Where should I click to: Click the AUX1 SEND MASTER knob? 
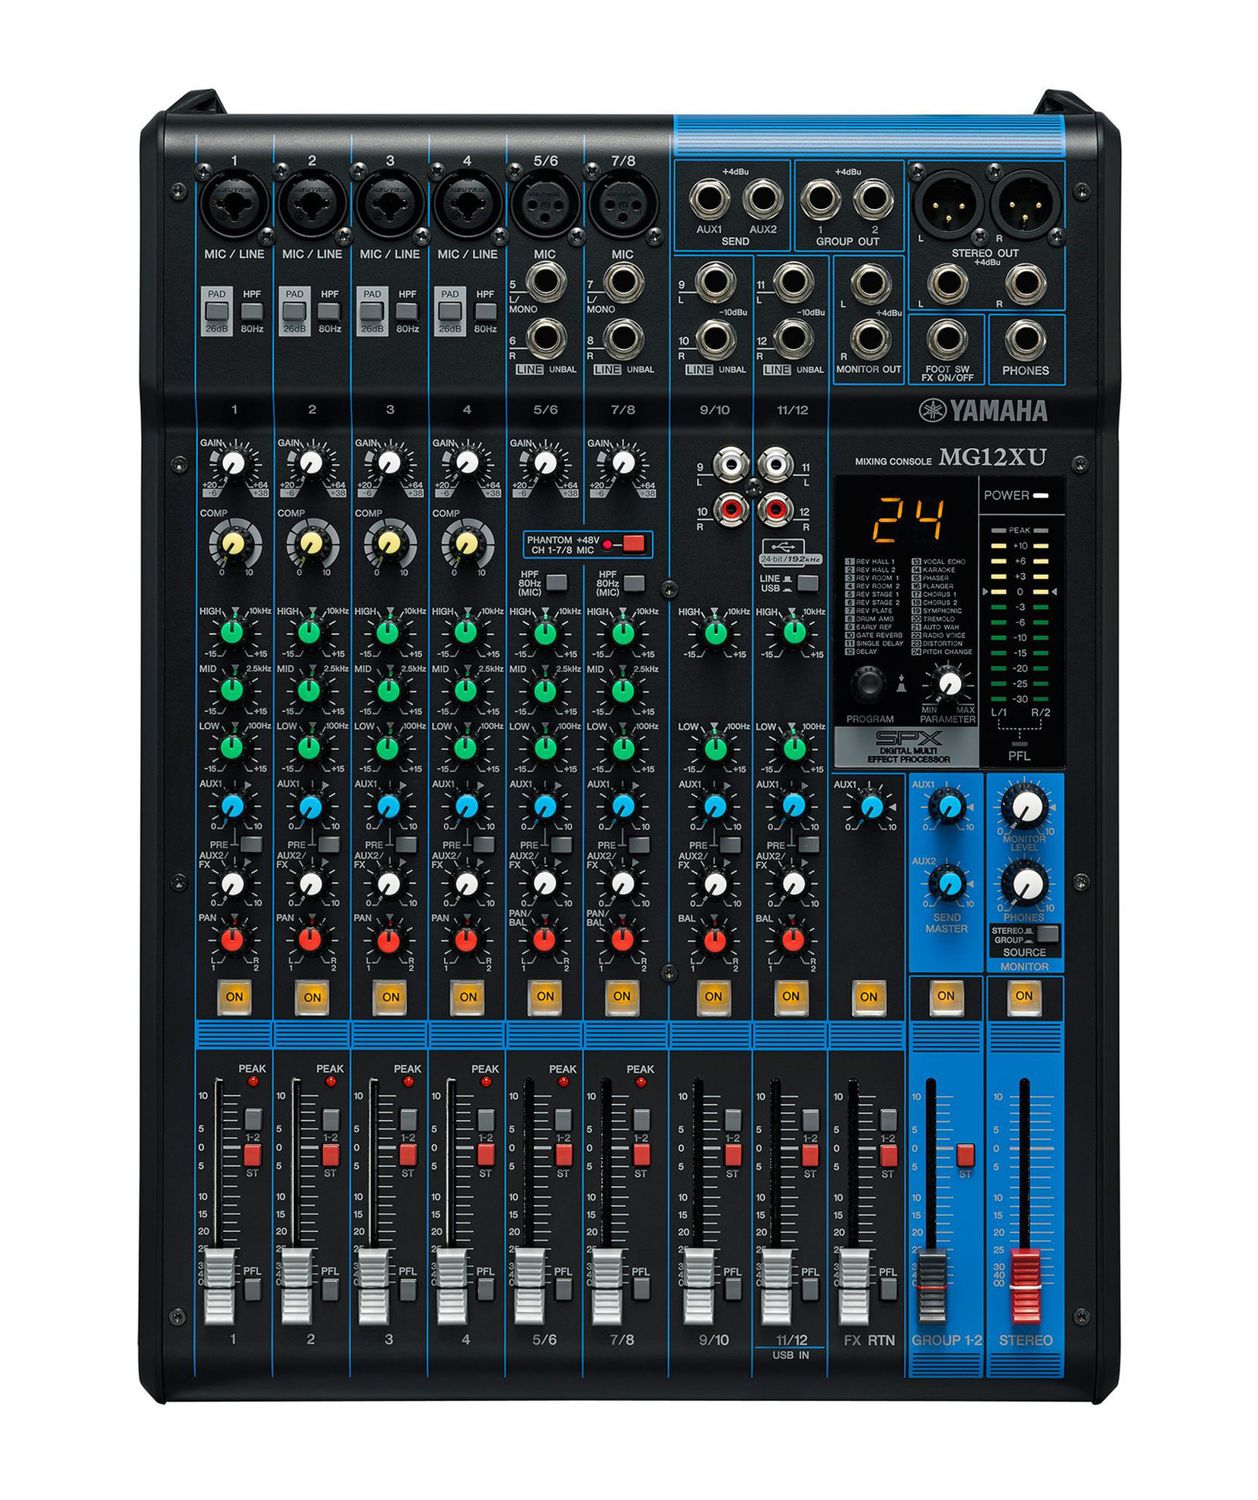(948, 805)
